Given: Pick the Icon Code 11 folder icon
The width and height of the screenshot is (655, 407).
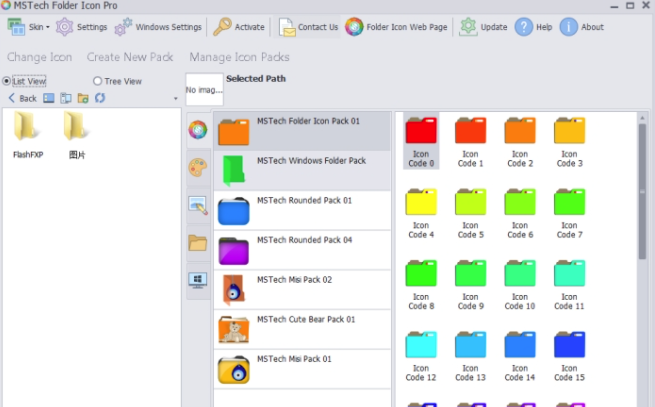Looking at the screenshot, I should pos(569,285).
